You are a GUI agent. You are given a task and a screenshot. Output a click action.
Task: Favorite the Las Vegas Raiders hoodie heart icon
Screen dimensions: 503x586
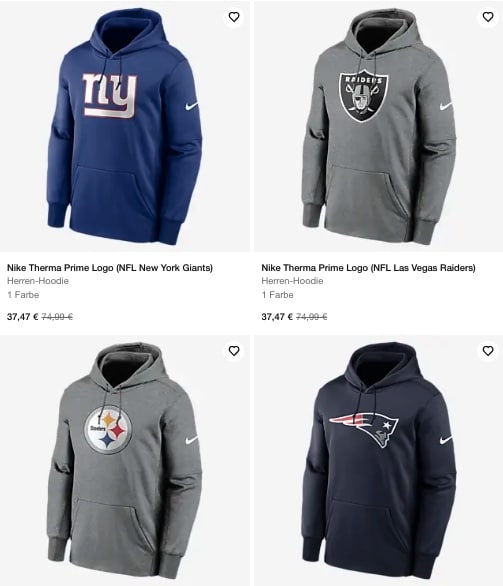pyautogui.click(x=488, y=17)
